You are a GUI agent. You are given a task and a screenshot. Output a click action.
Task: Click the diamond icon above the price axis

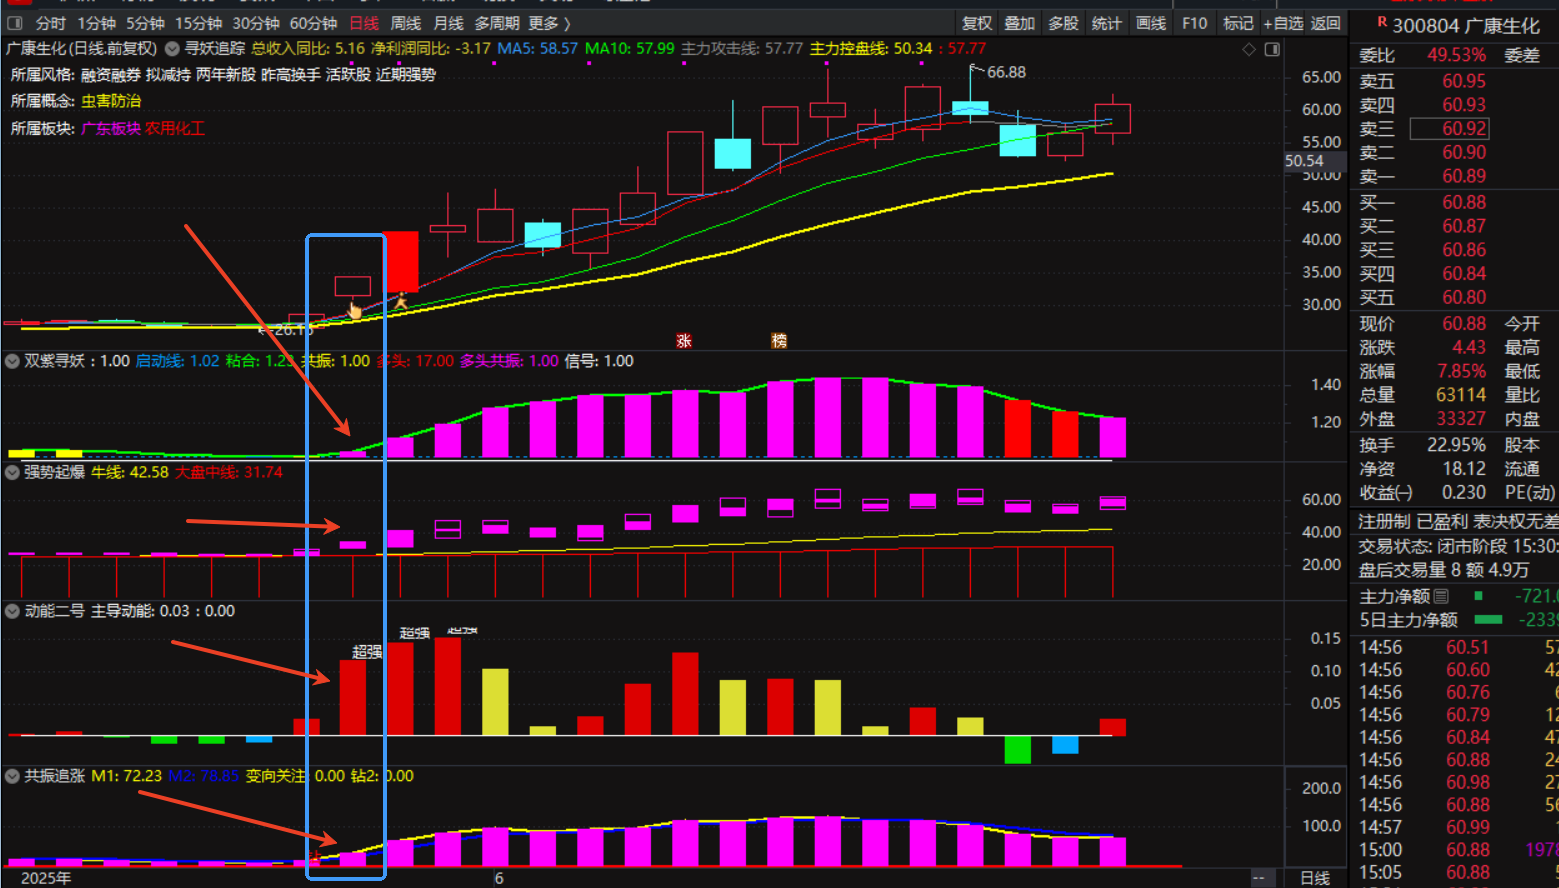pyautogui.click(x=1248, y=49)
